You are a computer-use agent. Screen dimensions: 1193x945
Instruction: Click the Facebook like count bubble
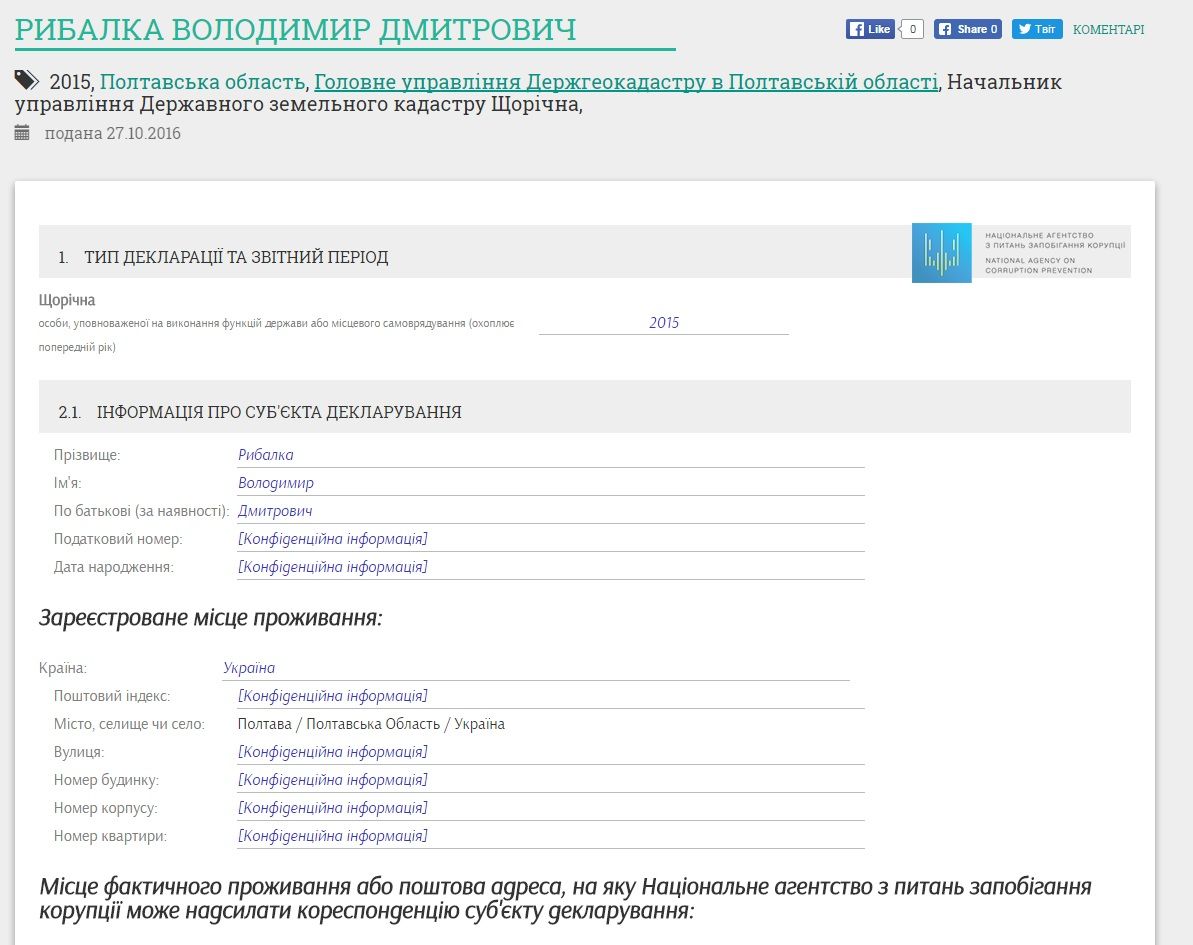click(x=912, y=29)
